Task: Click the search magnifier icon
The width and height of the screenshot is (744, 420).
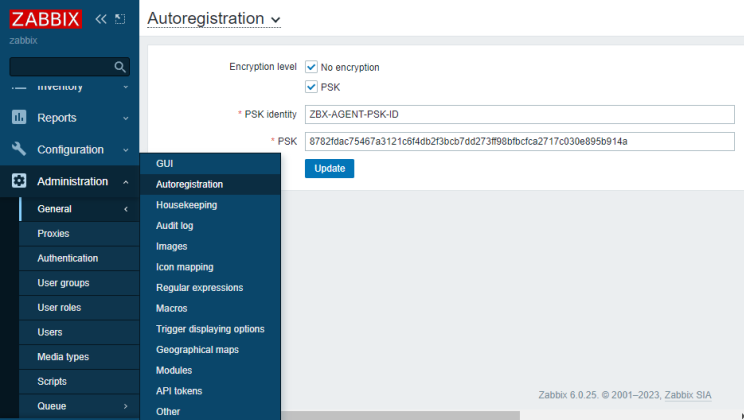Action: 120,67
